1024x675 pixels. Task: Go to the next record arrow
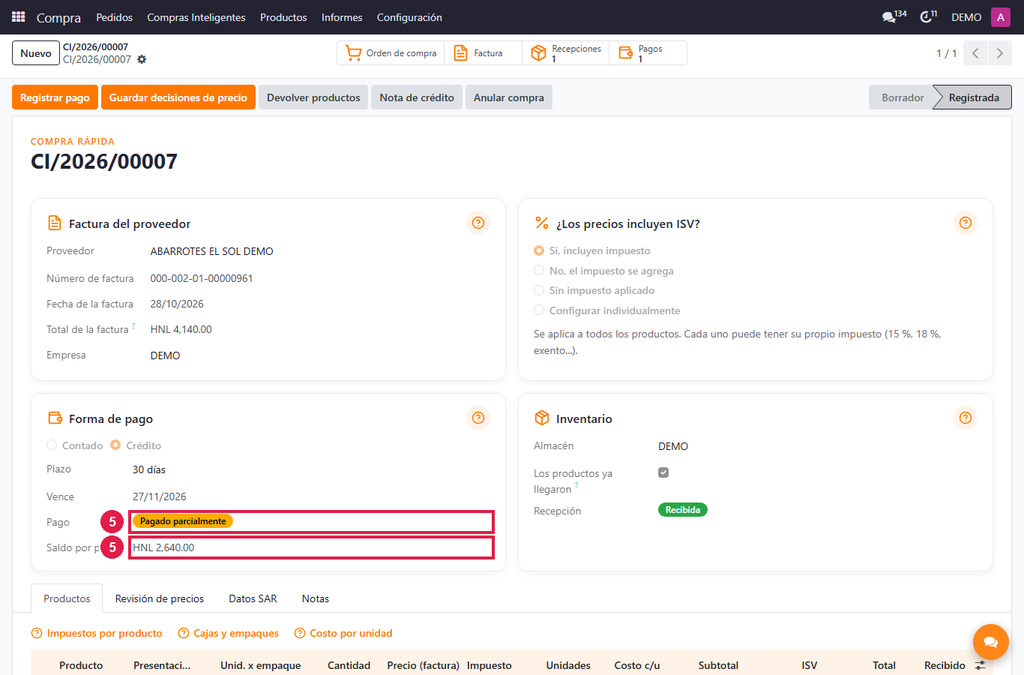click(1000, 54)
